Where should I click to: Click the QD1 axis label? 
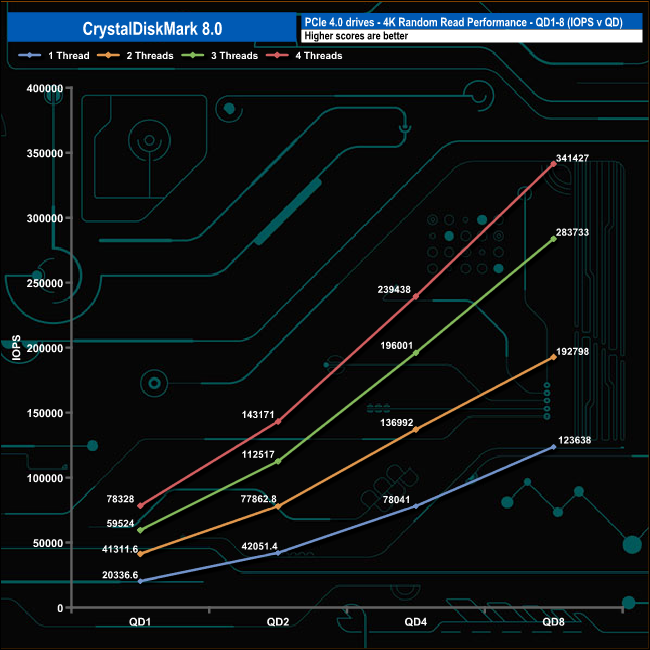pyautogui.click(x=140, y=622)
